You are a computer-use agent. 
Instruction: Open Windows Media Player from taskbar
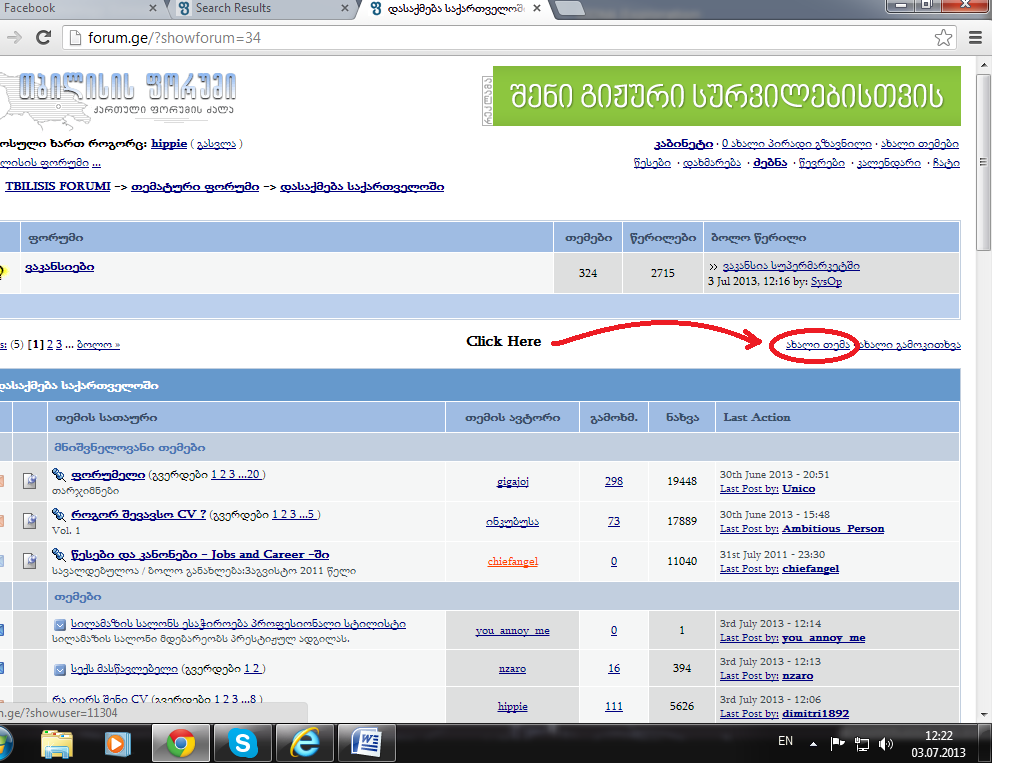[118, 744]
